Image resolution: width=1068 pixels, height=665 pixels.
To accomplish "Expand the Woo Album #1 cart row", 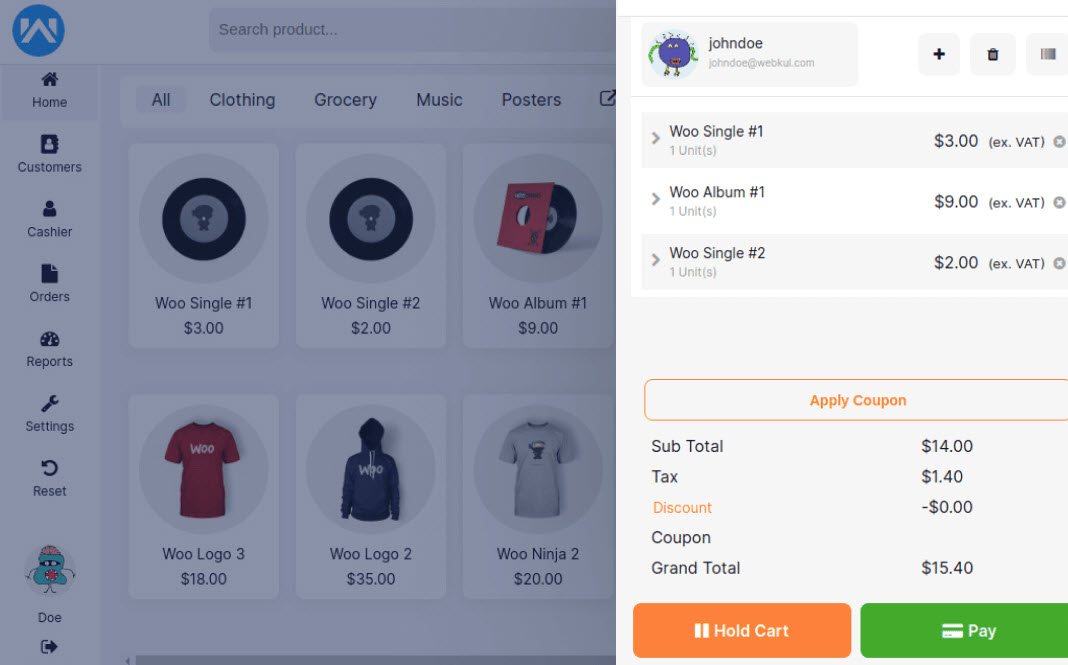I will coord(656,199).
